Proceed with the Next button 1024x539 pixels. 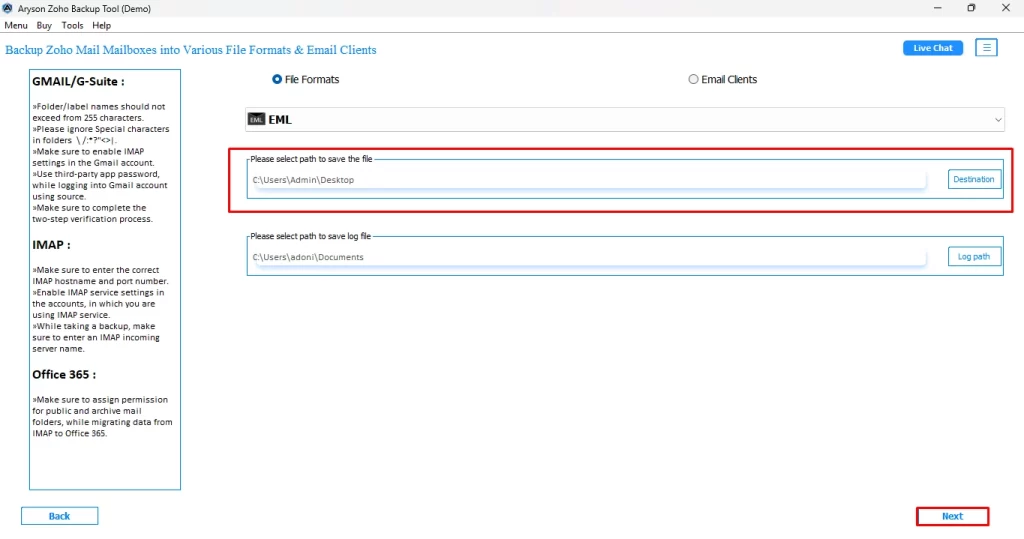point(952,516)
